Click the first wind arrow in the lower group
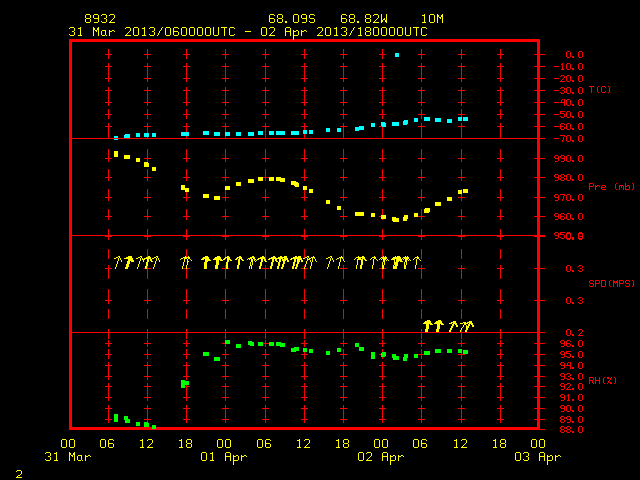 (x=427, y=326)
